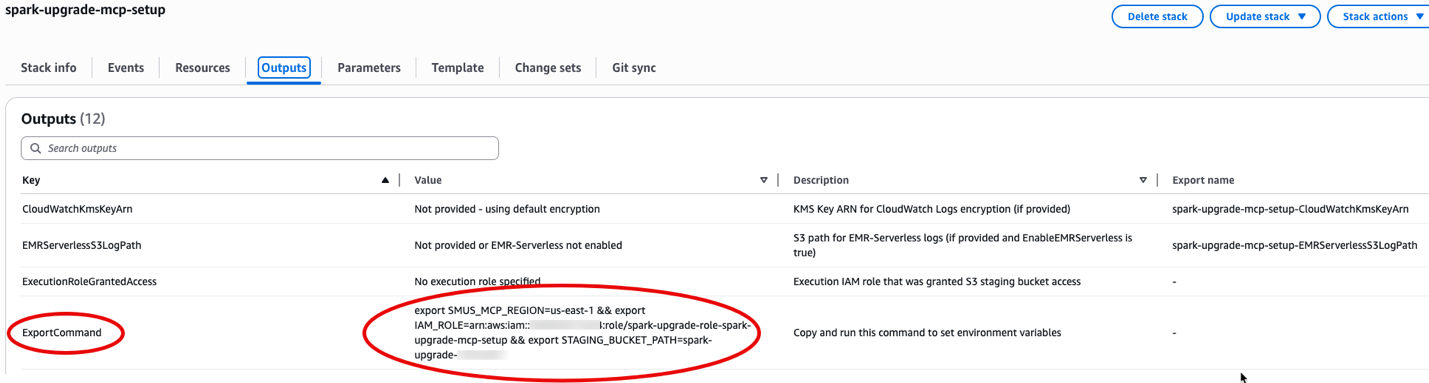Click the KMS Key ARN description text
This screenshot has width=1429, height=383.
coord(931,209)
